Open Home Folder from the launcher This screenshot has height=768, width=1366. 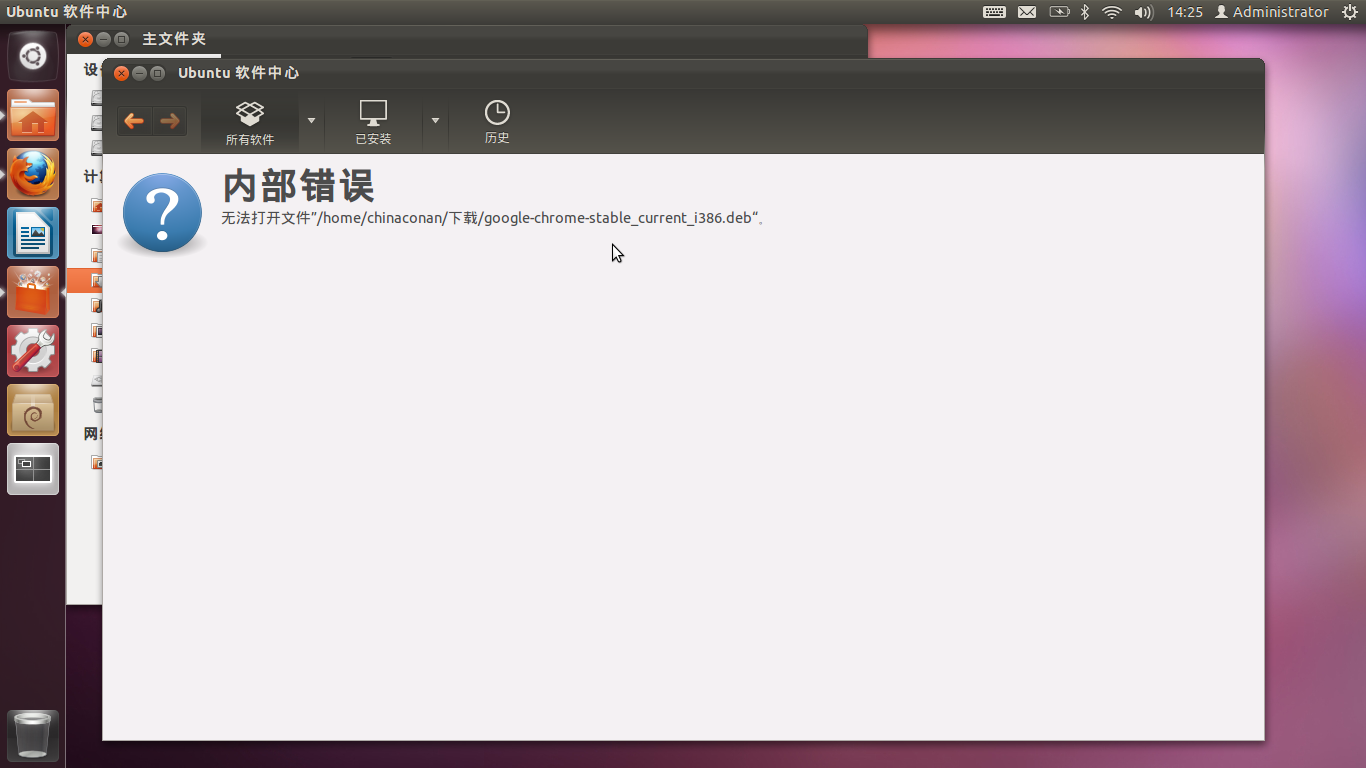click(x=33, y=115)
